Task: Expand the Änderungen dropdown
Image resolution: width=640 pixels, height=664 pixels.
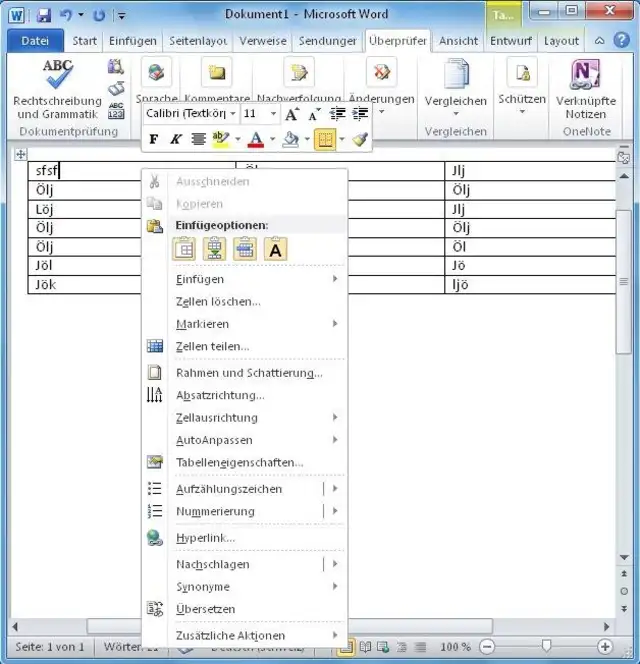Action: click(x=381, y=111)
